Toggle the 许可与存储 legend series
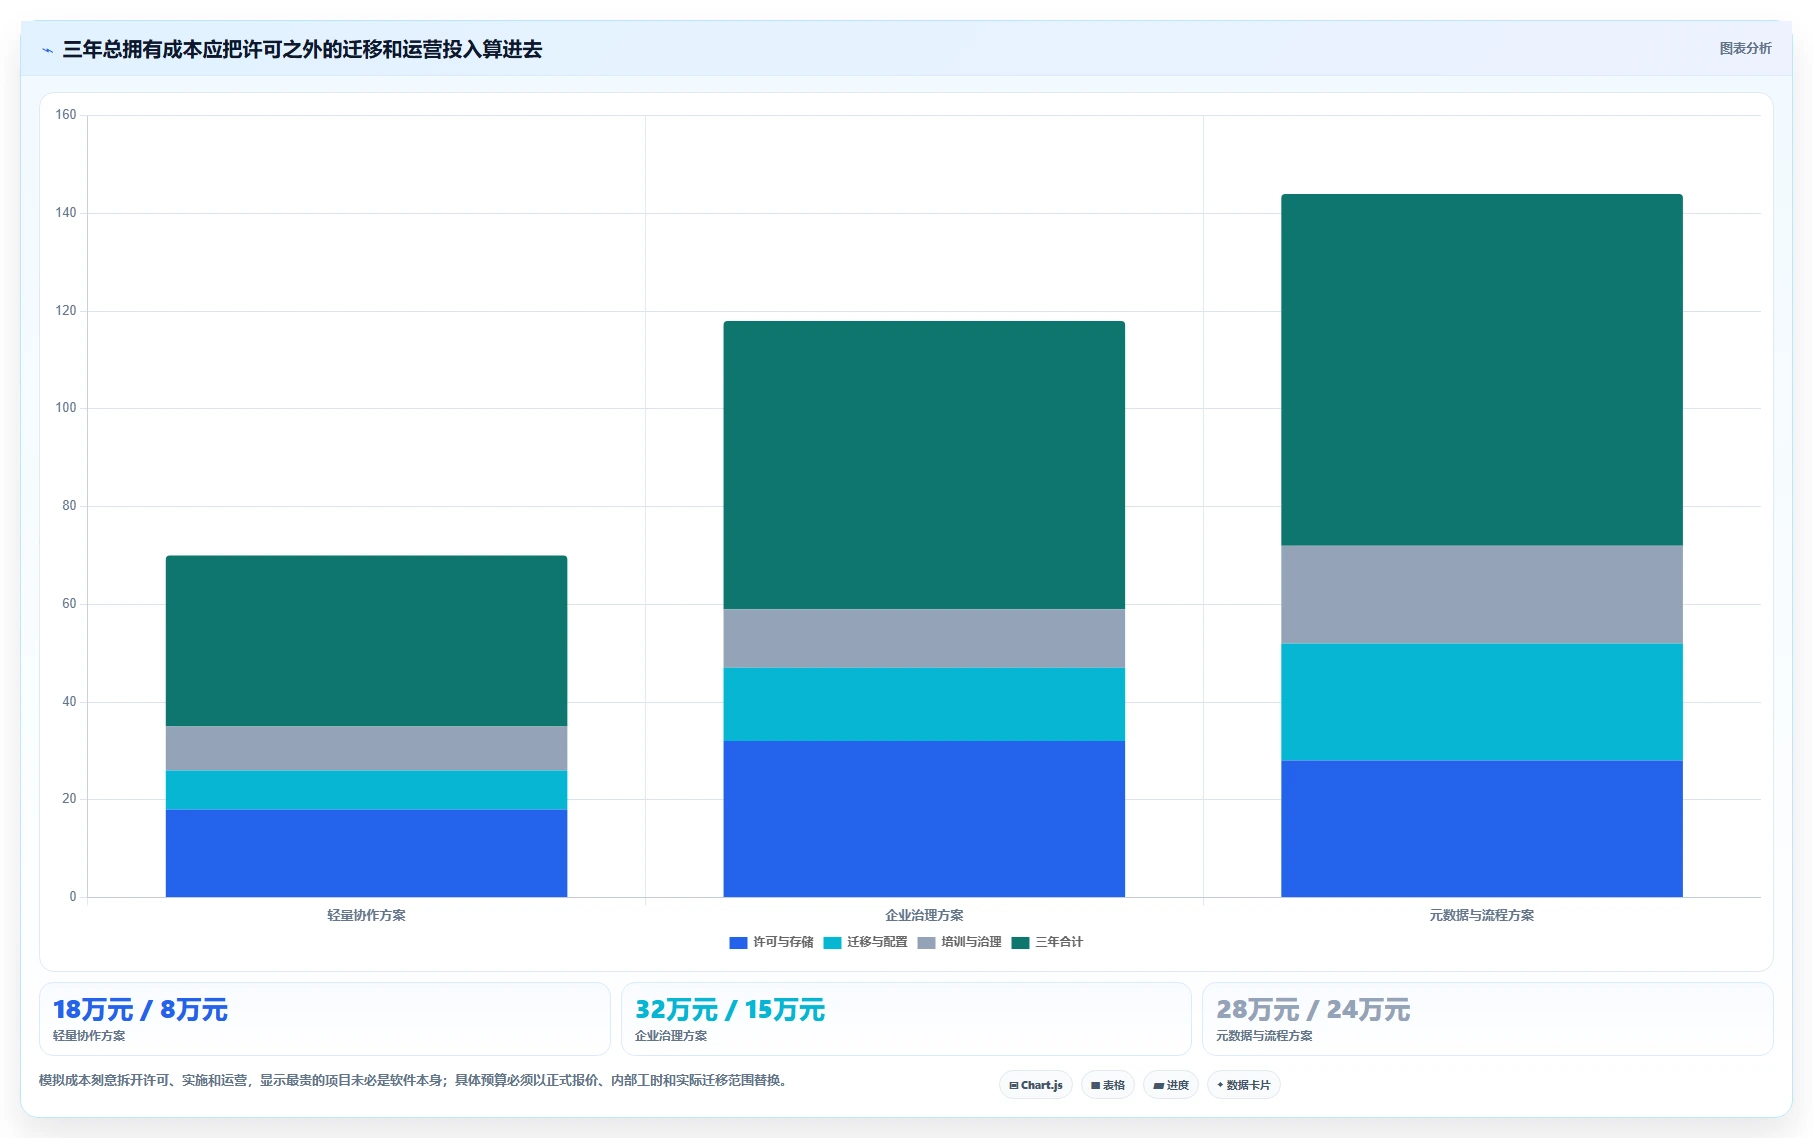This screenshot has width=1813, height=1138. click(x=771, y=942)
